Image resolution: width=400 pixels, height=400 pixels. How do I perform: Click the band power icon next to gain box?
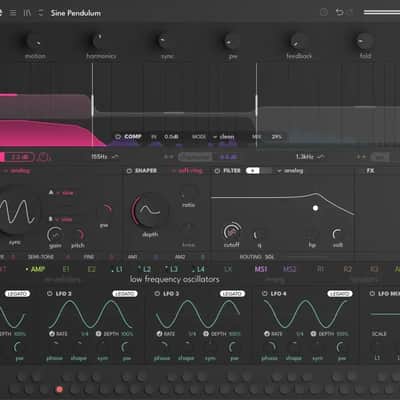44,157
